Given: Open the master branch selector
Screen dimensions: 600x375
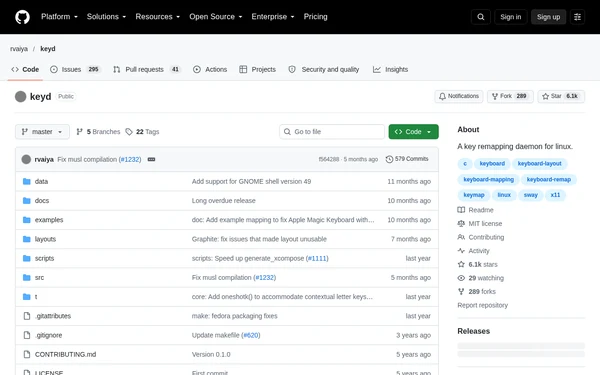Looking at the screenshot, I should pyautogui.click(x=42, y=132).
